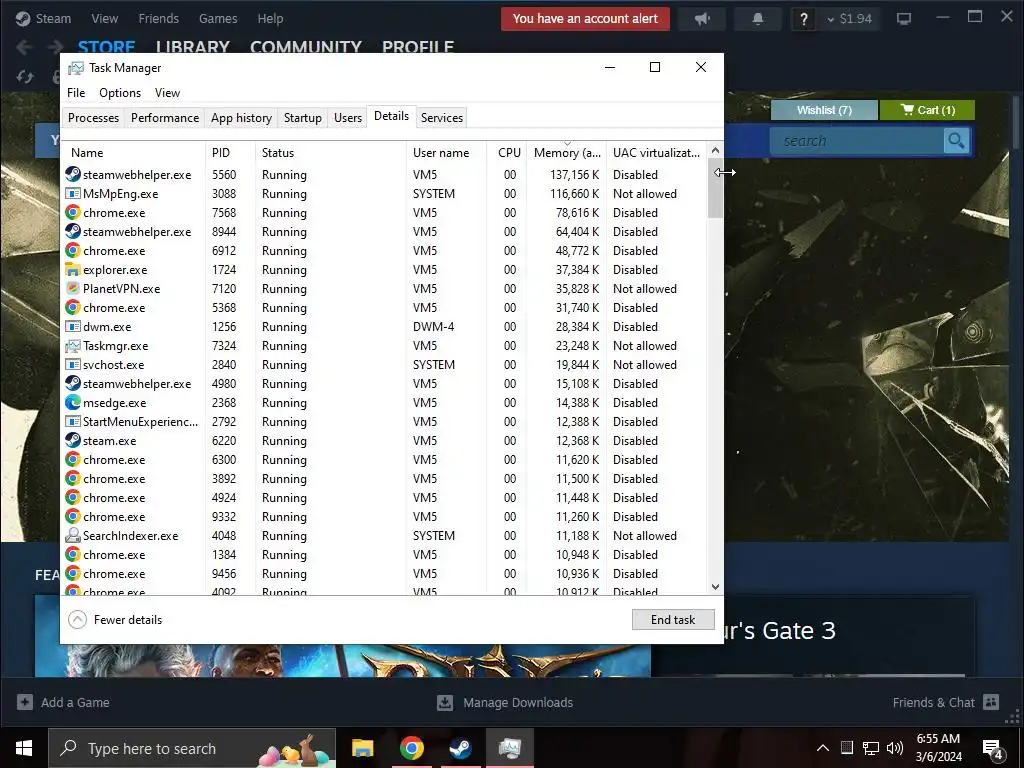Sort by Status column header
This screenshot has height=768, width=1024.
tap(331, 152)
